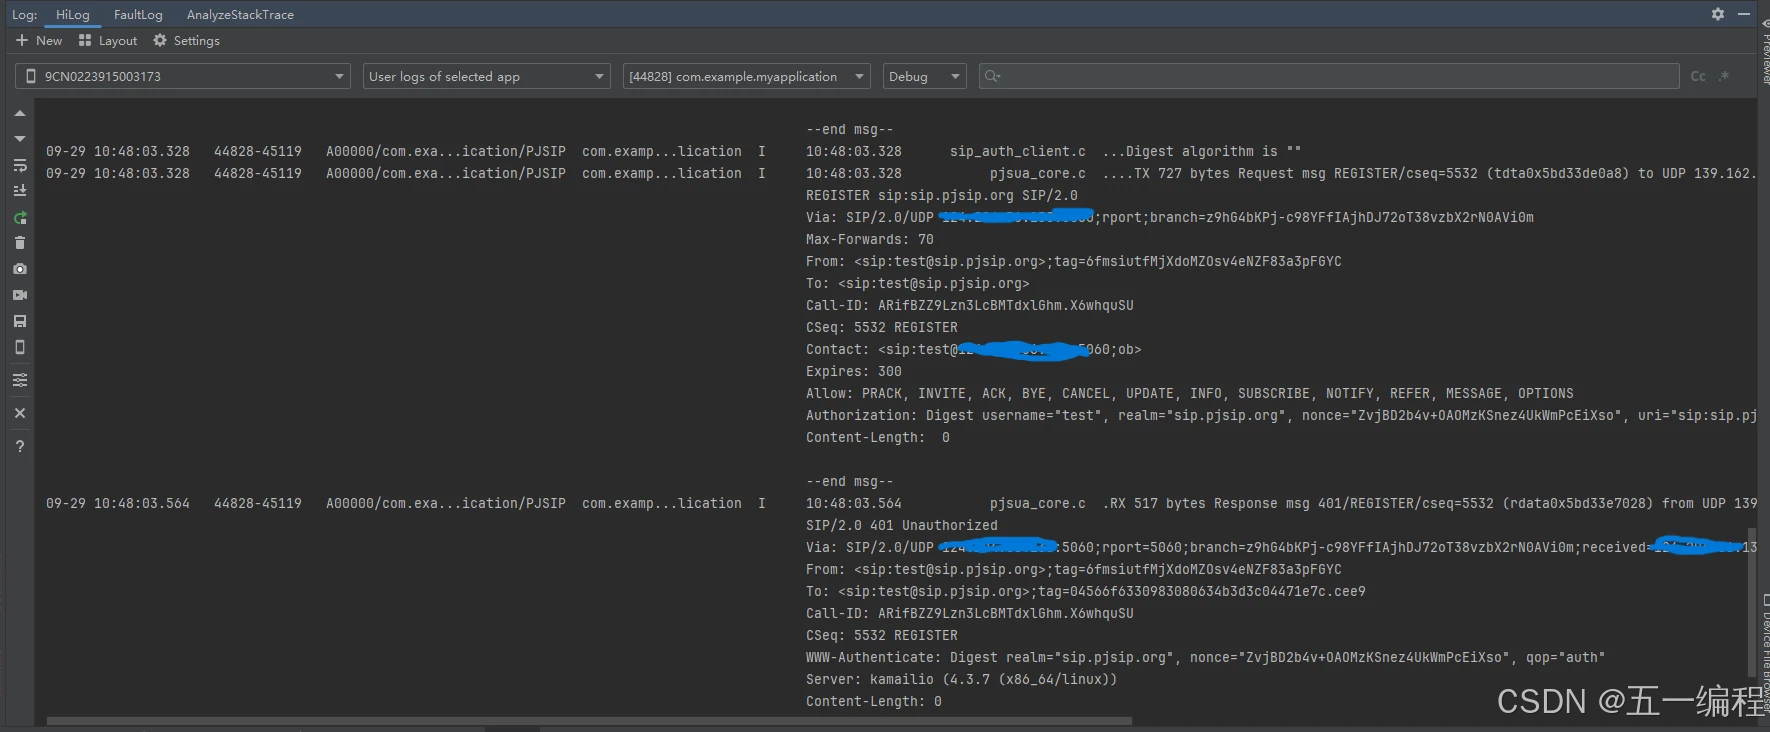Hide the log tool window

pos(1744,14)
